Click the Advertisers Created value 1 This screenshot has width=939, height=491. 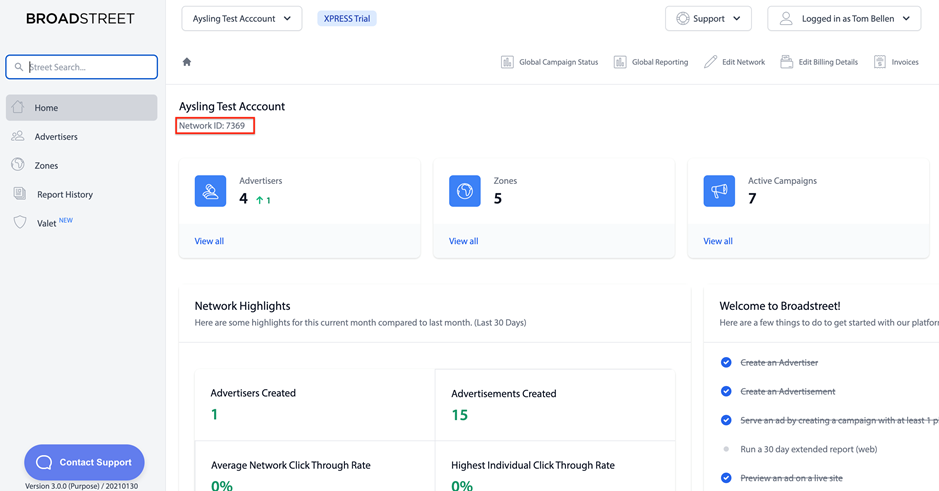pos(214,414)
